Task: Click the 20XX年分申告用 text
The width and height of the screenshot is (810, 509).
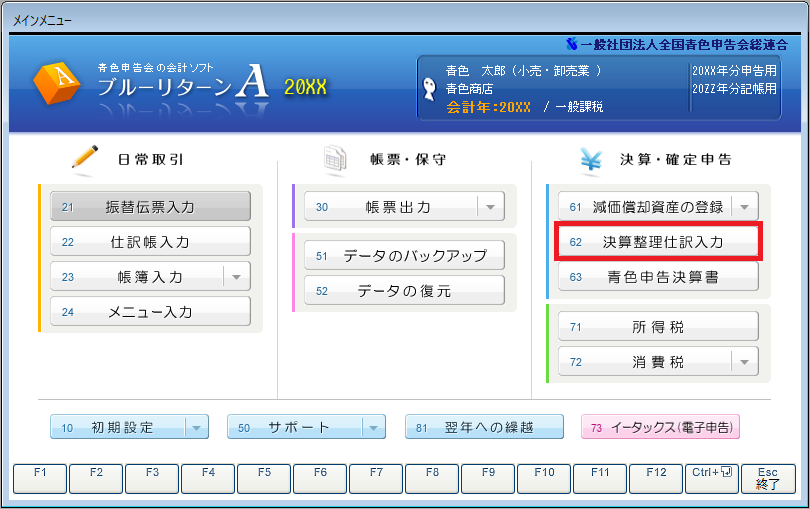Action: [x=734, y=71]
